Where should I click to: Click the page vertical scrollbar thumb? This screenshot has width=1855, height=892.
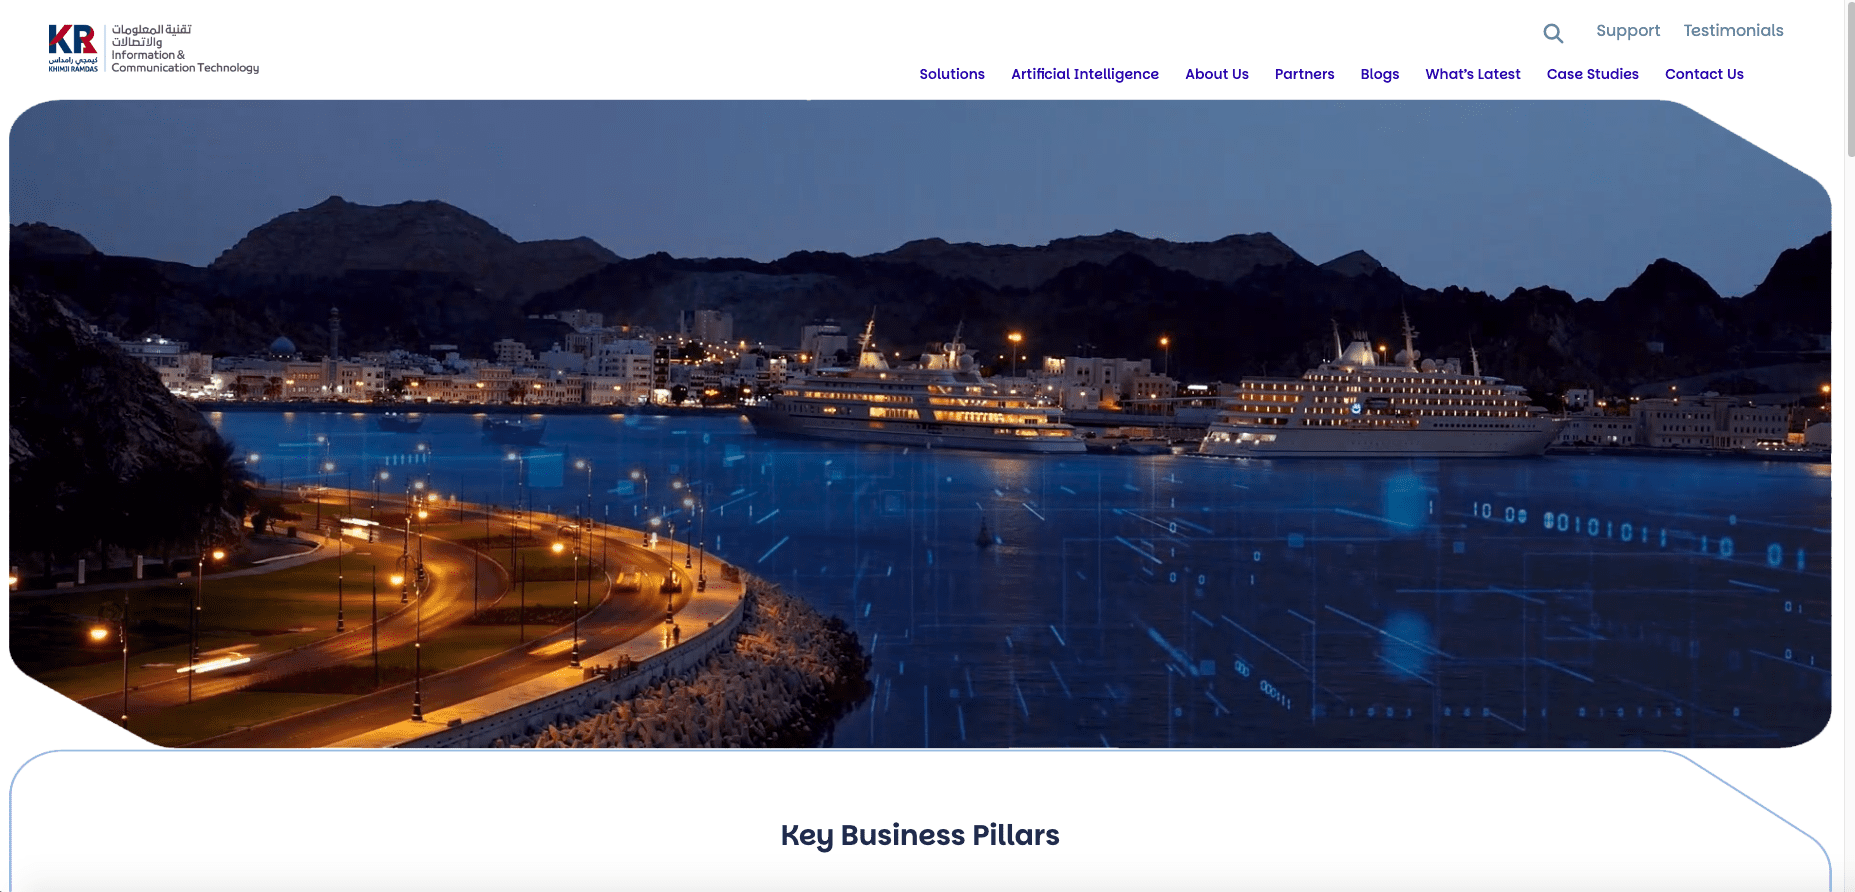[x=1850, y=80]
